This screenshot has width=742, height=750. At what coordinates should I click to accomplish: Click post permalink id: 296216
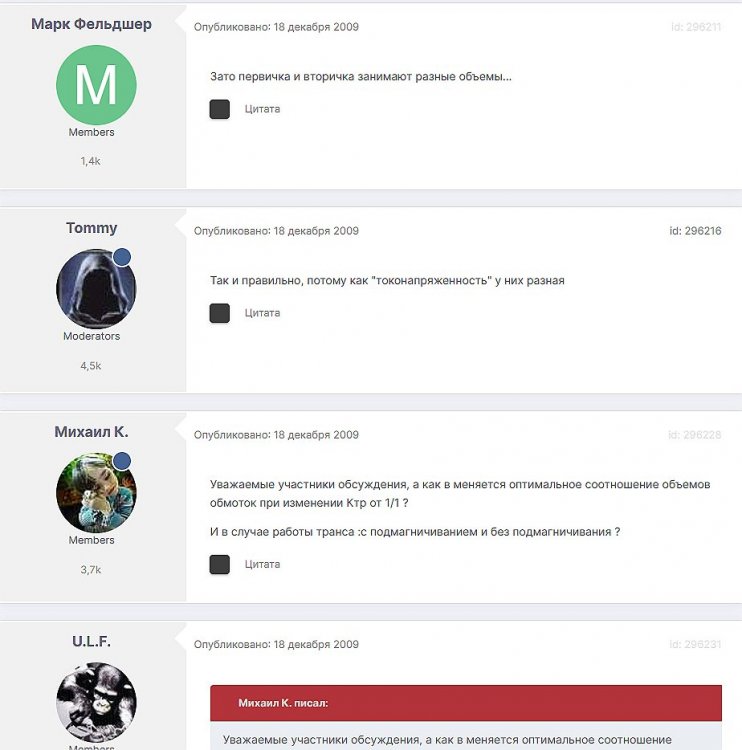[695, 231]
